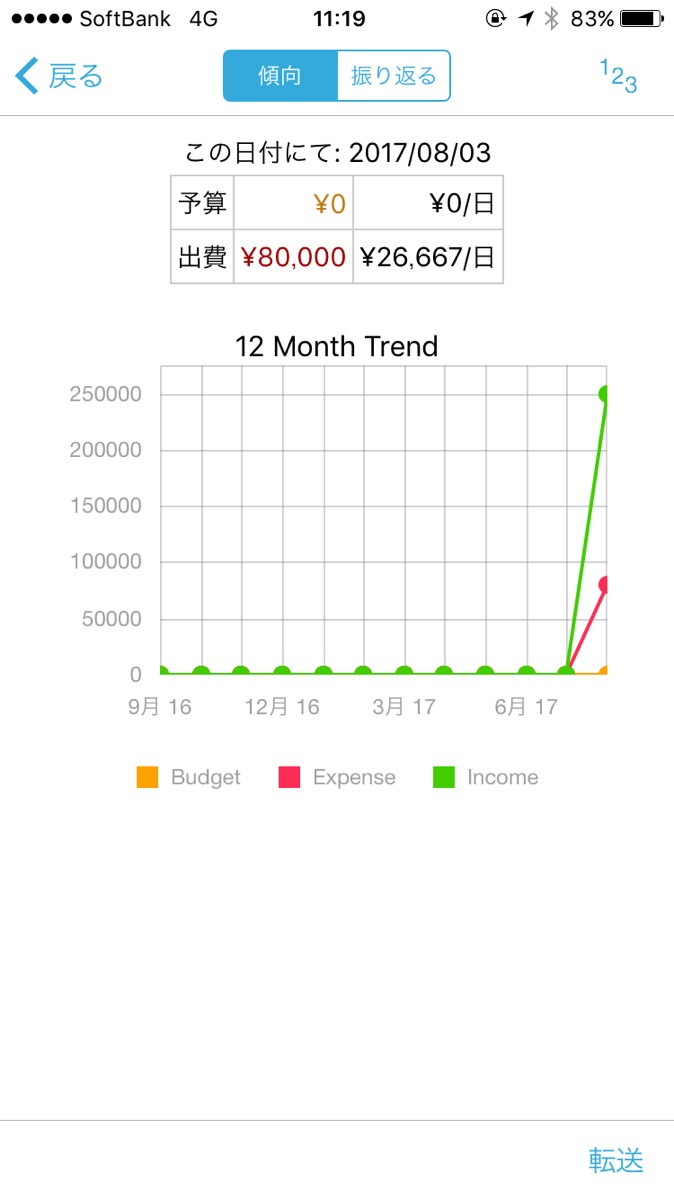Image resolution: width=674 pixels, height=1200 pixels.
Task: Tap the Bluetooth icon in status bar
Action: point(551,19)
